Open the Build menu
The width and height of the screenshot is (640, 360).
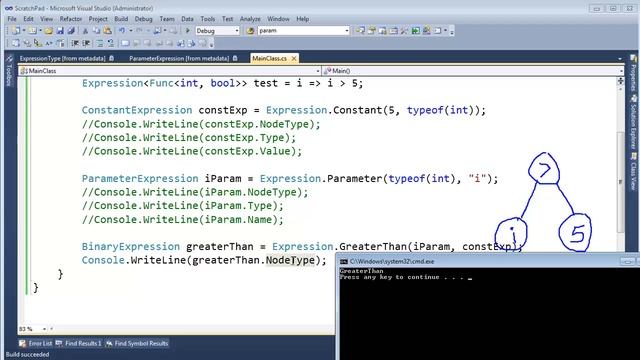pos(121,19)
